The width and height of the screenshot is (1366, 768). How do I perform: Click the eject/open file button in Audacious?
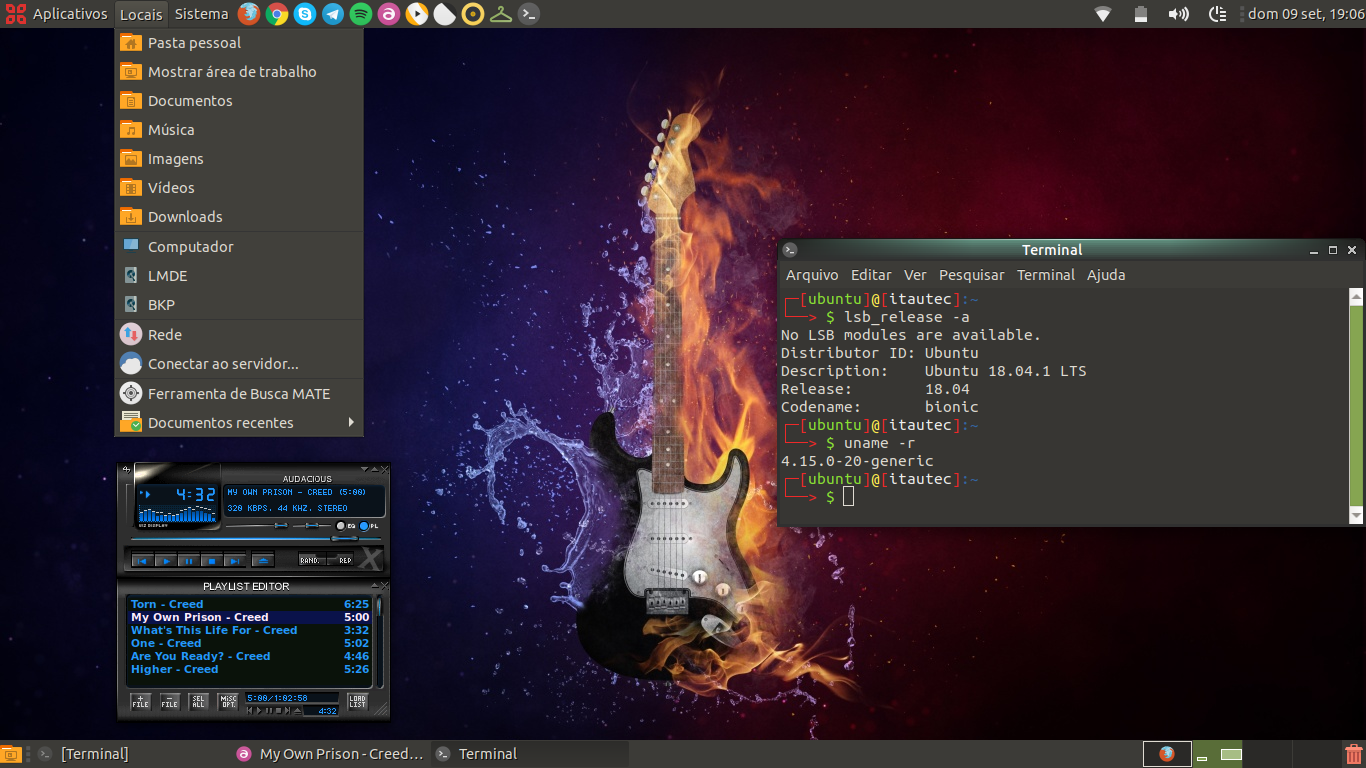[263, 560]
